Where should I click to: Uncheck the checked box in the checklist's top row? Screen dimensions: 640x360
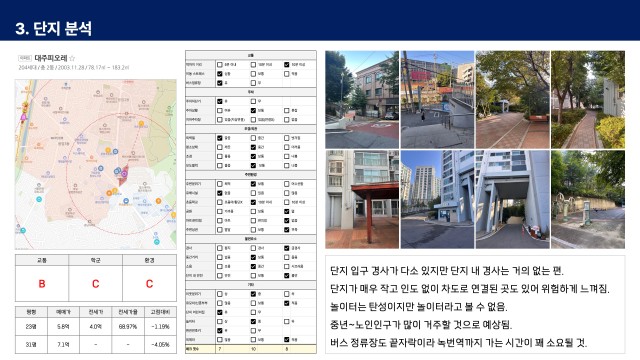pos(287,64)
